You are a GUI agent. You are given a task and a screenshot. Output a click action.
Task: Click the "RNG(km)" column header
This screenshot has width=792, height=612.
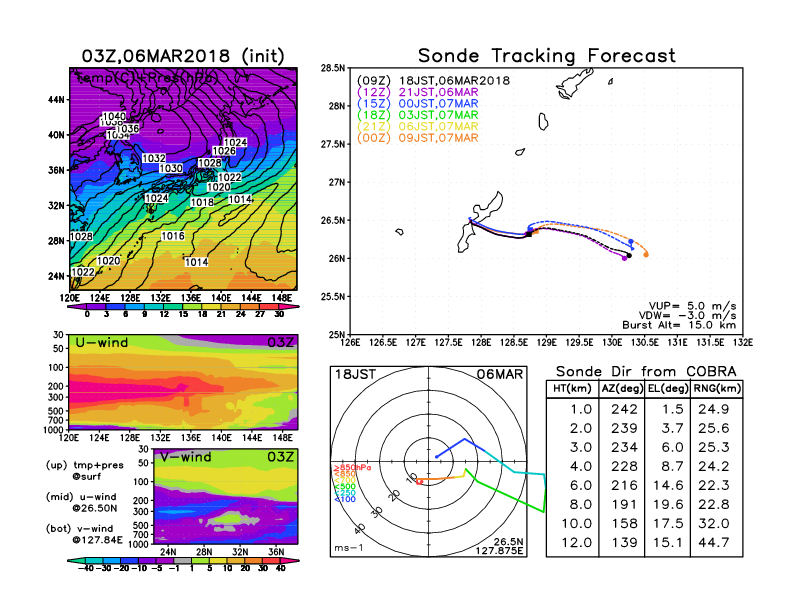click(x=717, y=389)
